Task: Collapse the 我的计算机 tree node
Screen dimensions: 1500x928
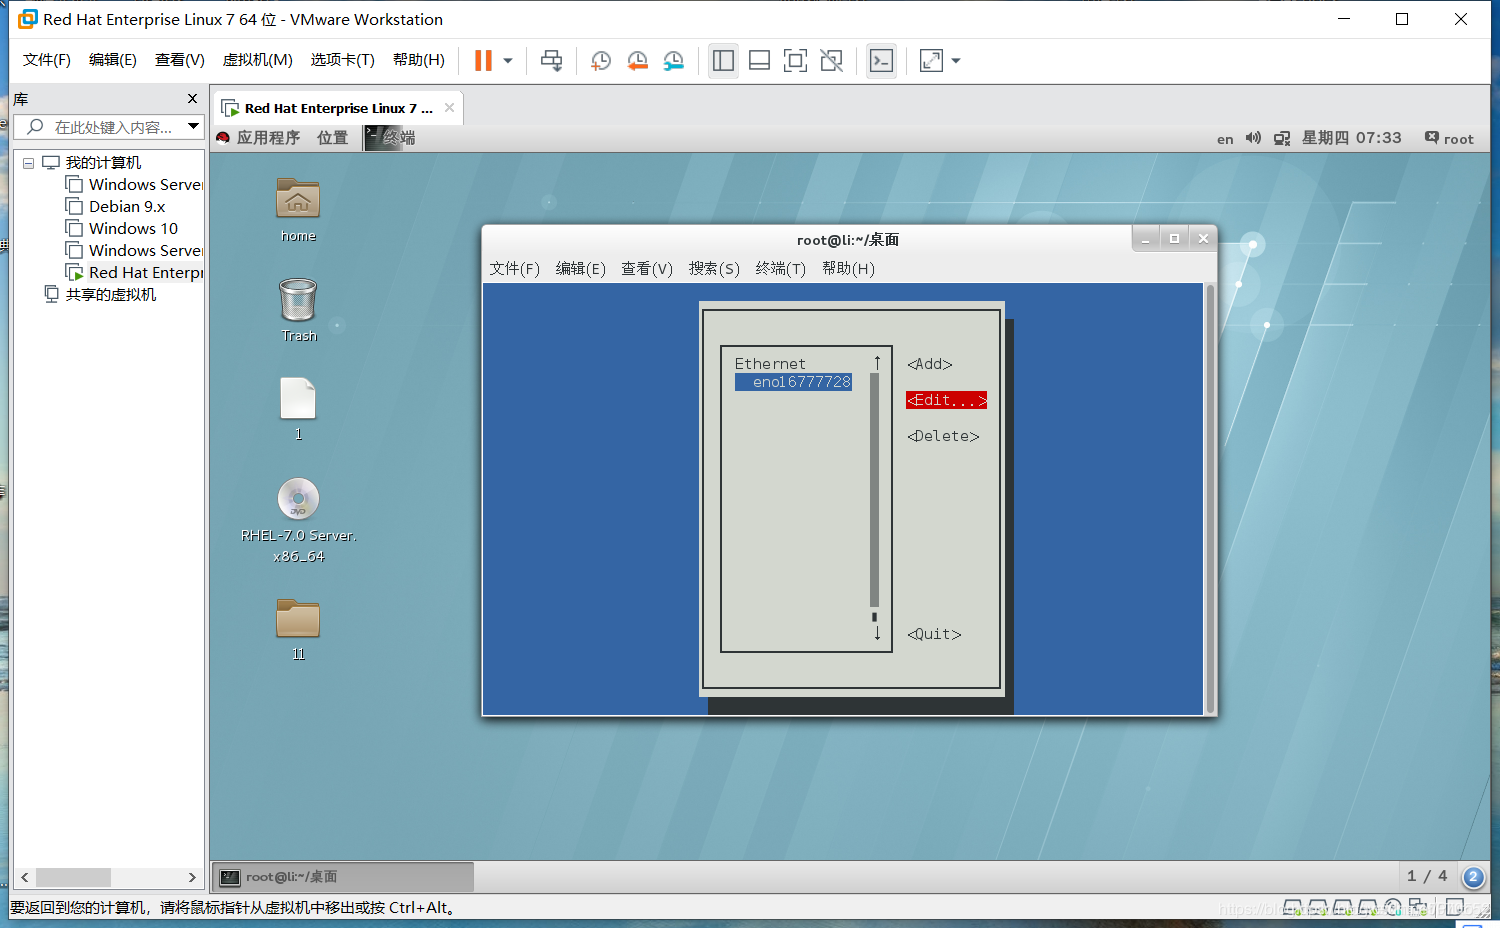Action: (28, 163)
